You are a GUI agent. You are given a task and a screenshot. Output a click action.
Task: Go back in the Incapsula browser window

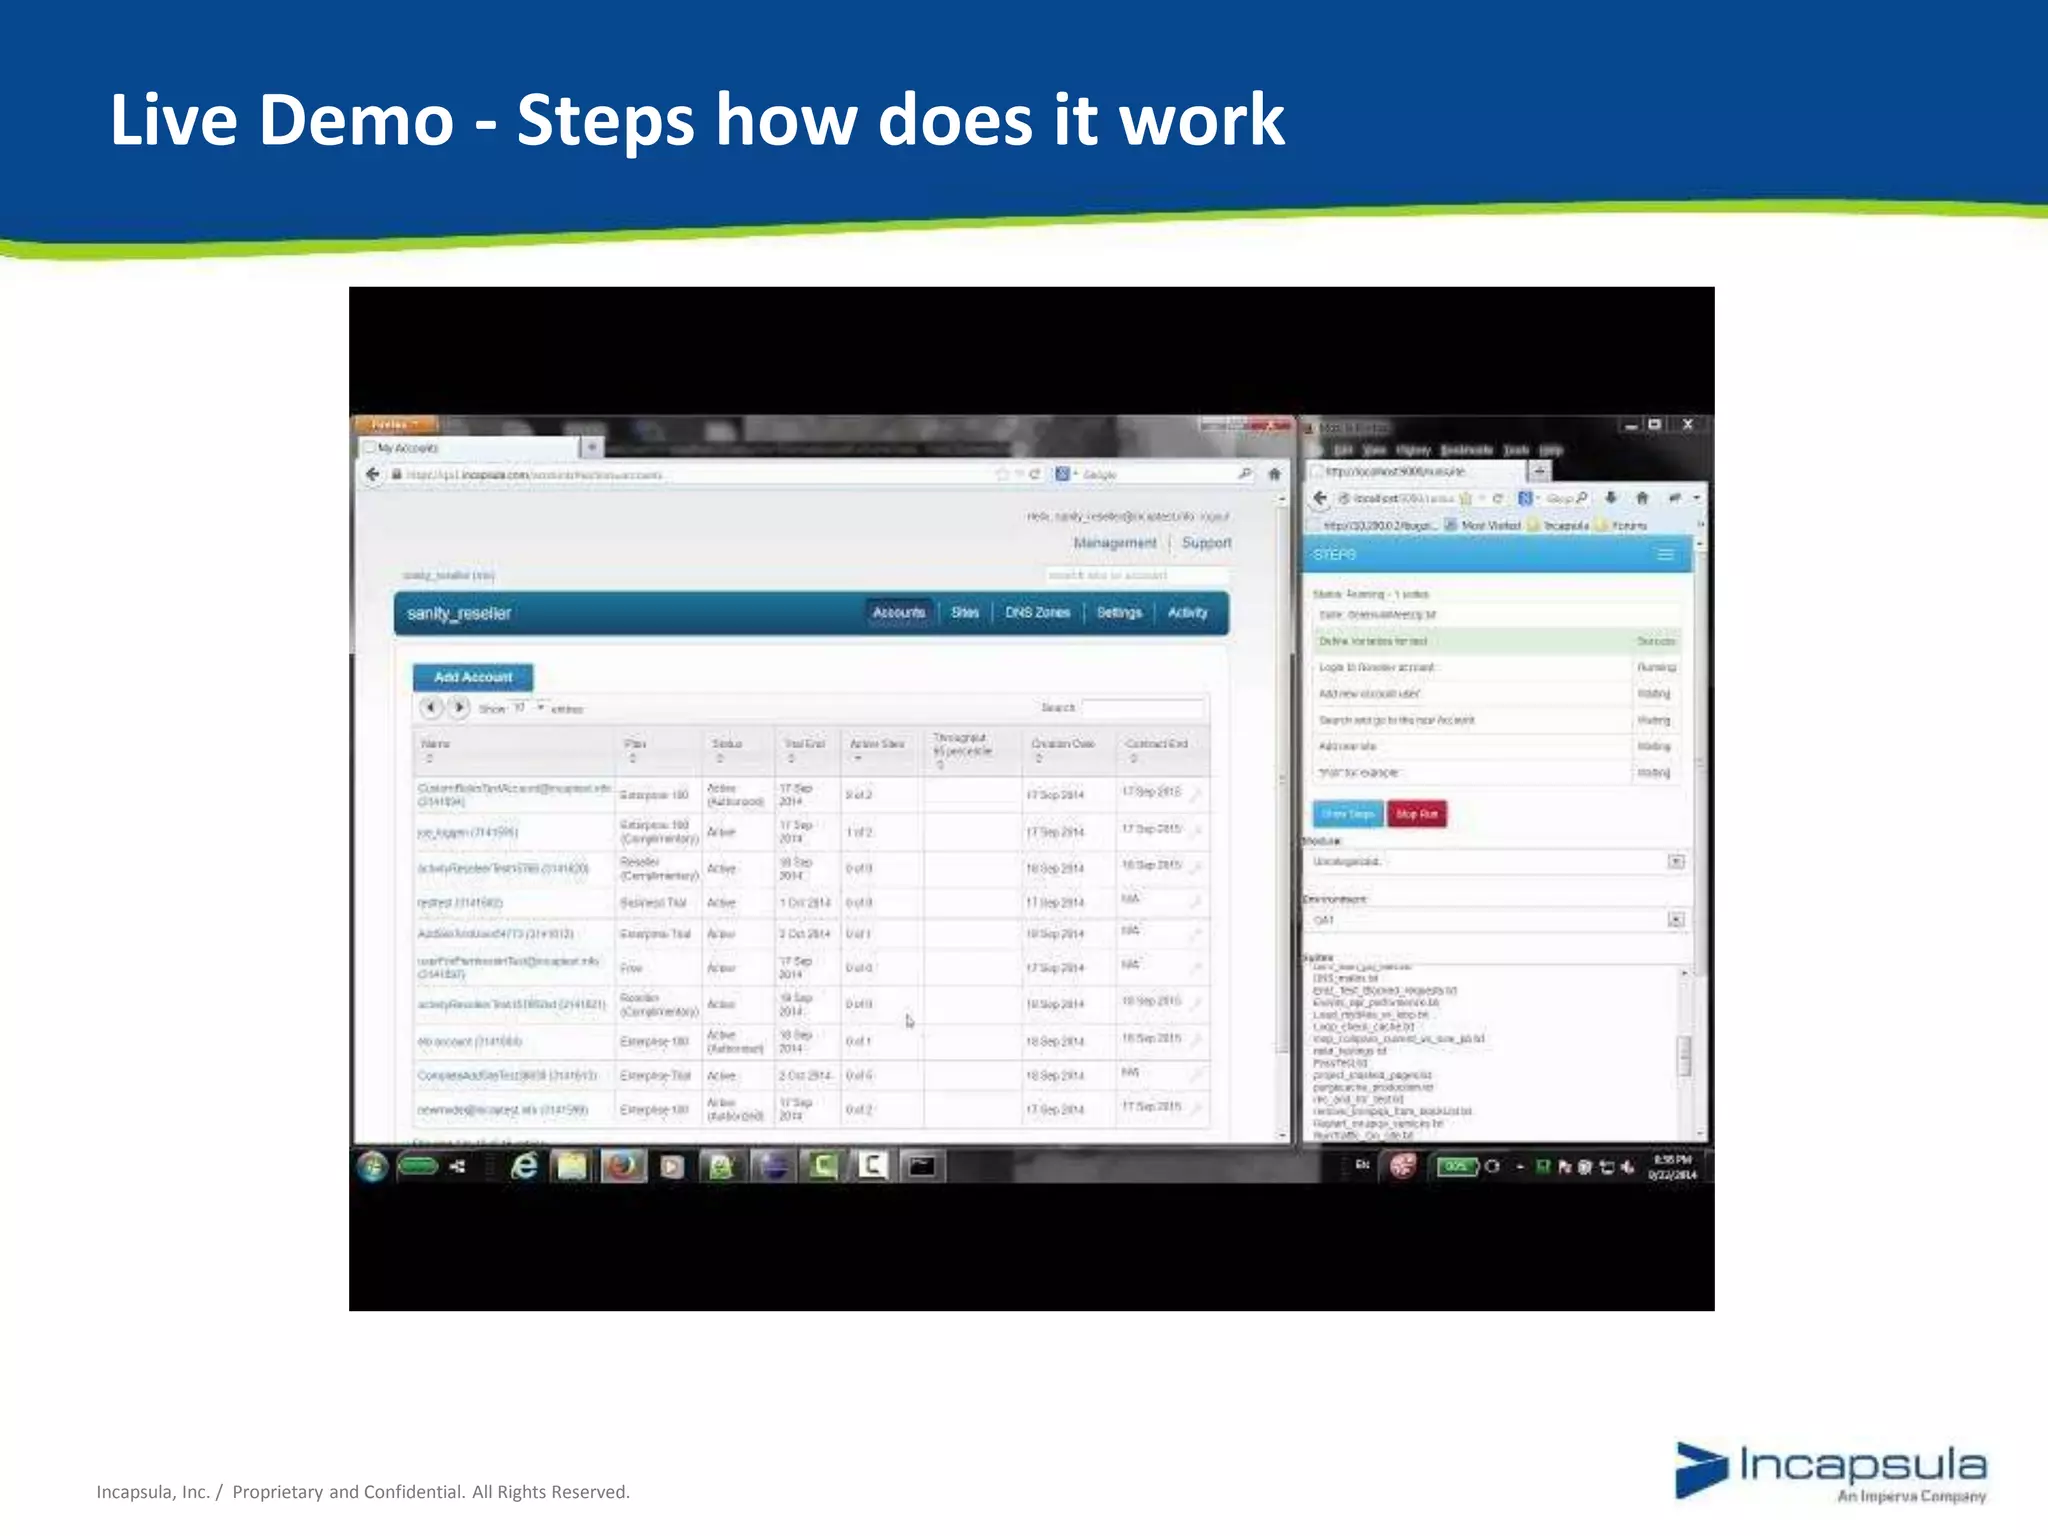tap(373, 475)
